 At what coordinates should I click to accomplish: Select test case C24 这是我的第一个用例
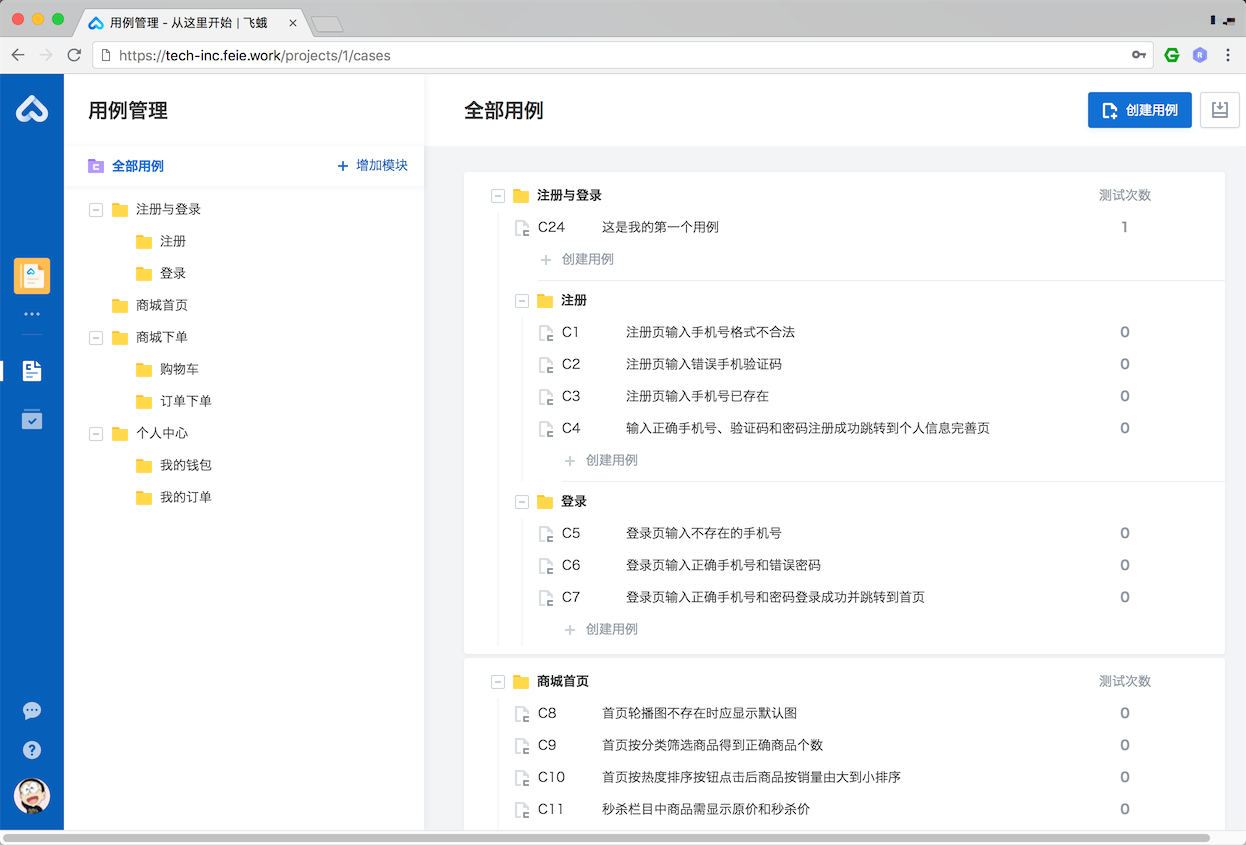[662, 227]
